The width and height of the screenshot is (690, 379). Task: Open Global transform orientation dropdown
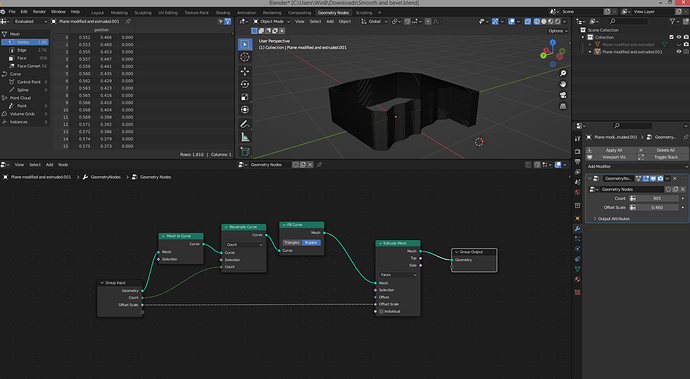pyautogui.click(x=374, y=21)
